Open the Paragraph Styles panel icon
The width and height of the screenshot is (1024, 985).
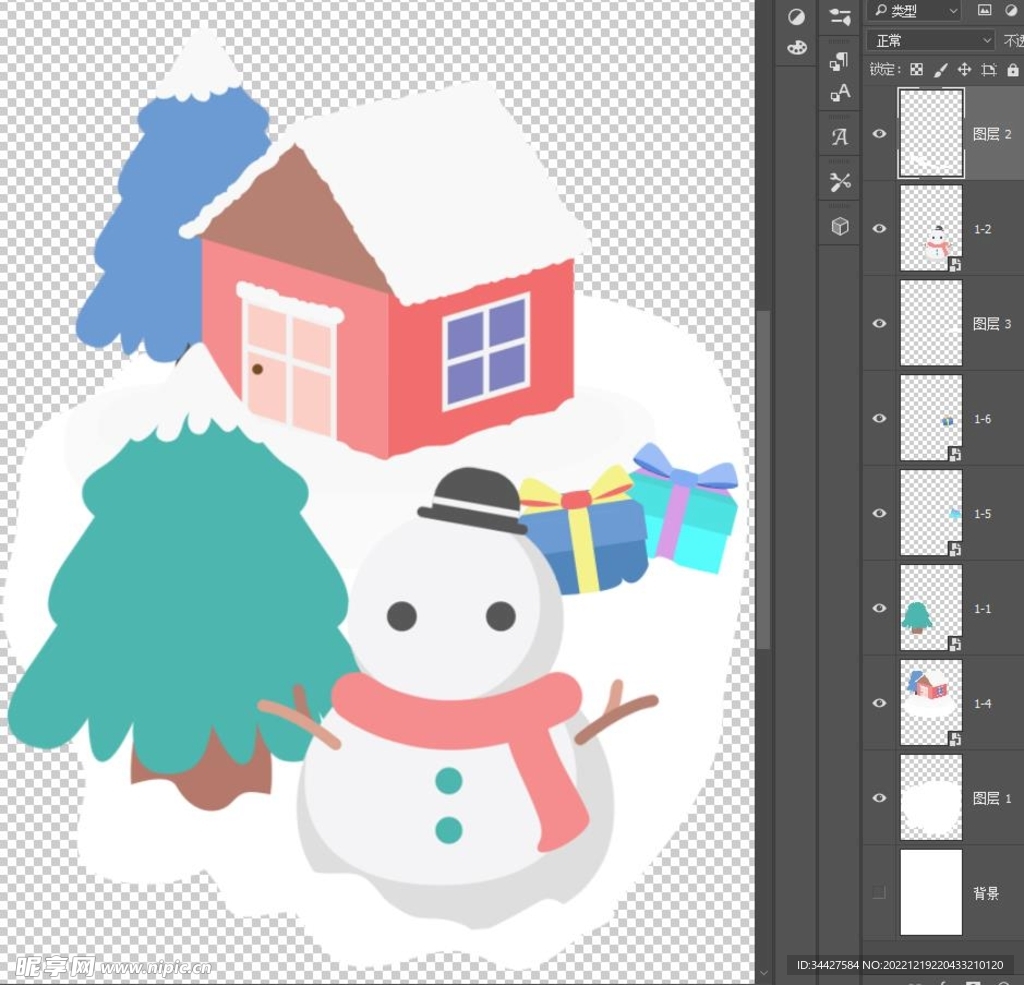click(840, 62)
